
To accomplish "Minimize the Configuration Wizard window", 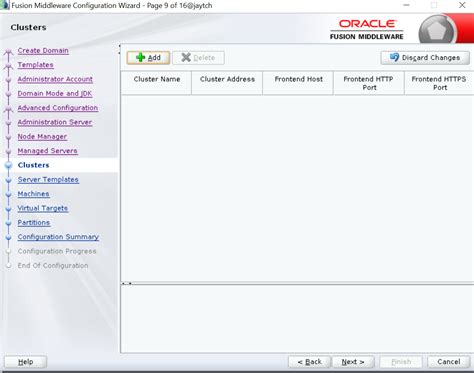I will tap(406, 5).
